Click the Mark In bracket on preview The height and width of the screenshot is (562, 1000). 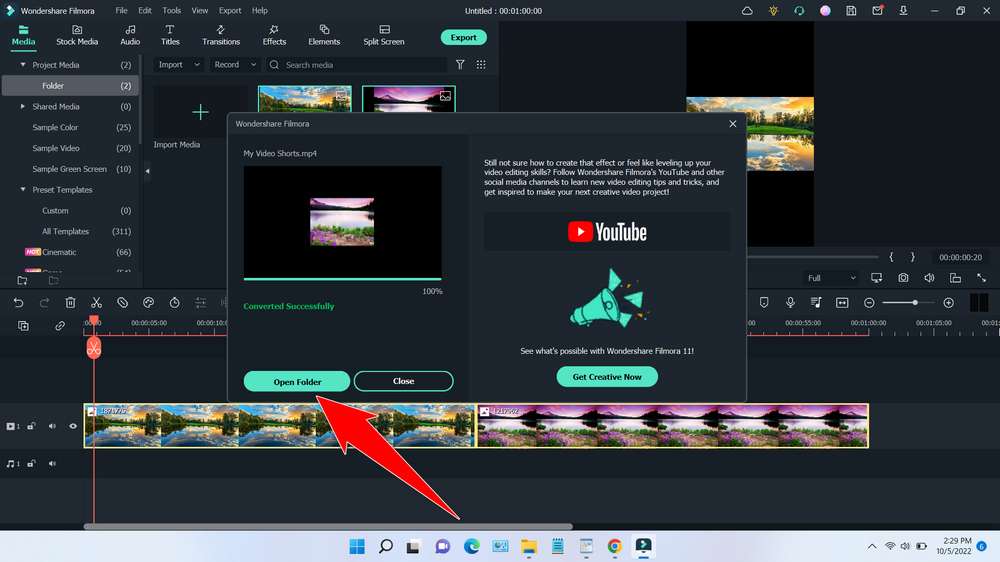891,257
